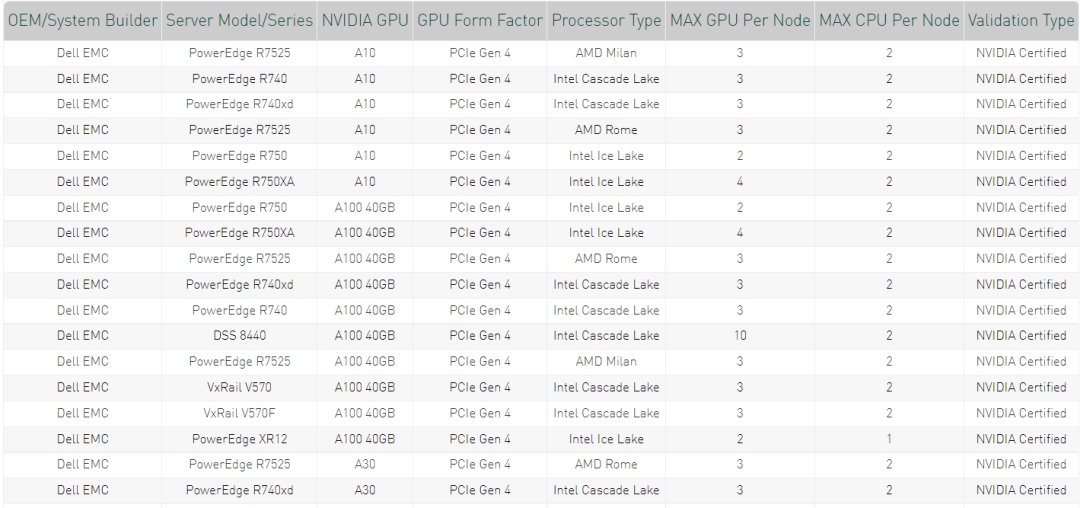Select PowerEdge R750XA with A10 GPU
This screenshot has height=508, width=1080.
[239, 182]
